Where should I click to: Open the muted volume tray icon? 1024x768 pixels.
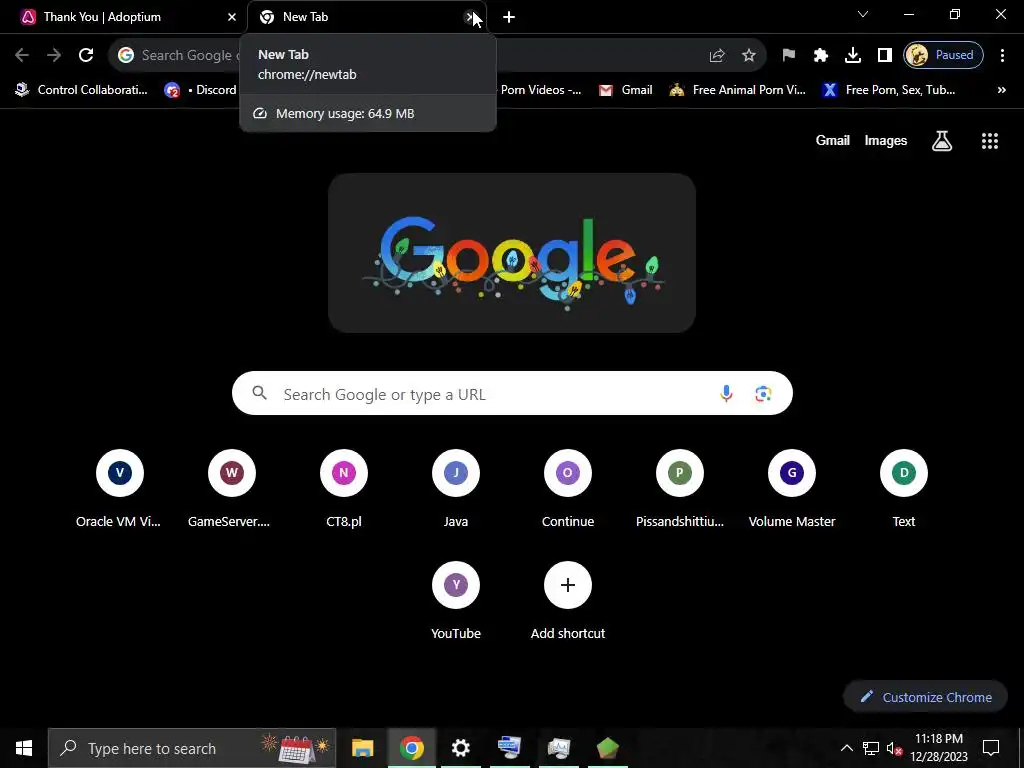(x=894, y=748)
